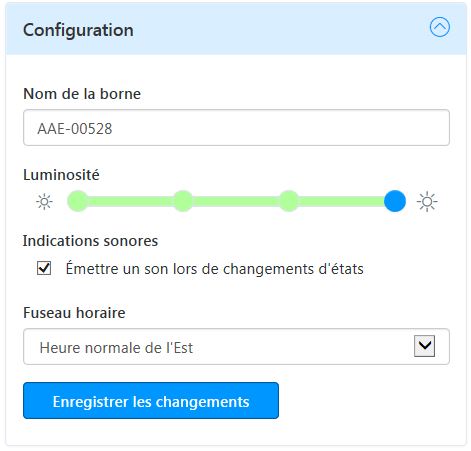Set brightness to the second slider stop

(183, 201)
